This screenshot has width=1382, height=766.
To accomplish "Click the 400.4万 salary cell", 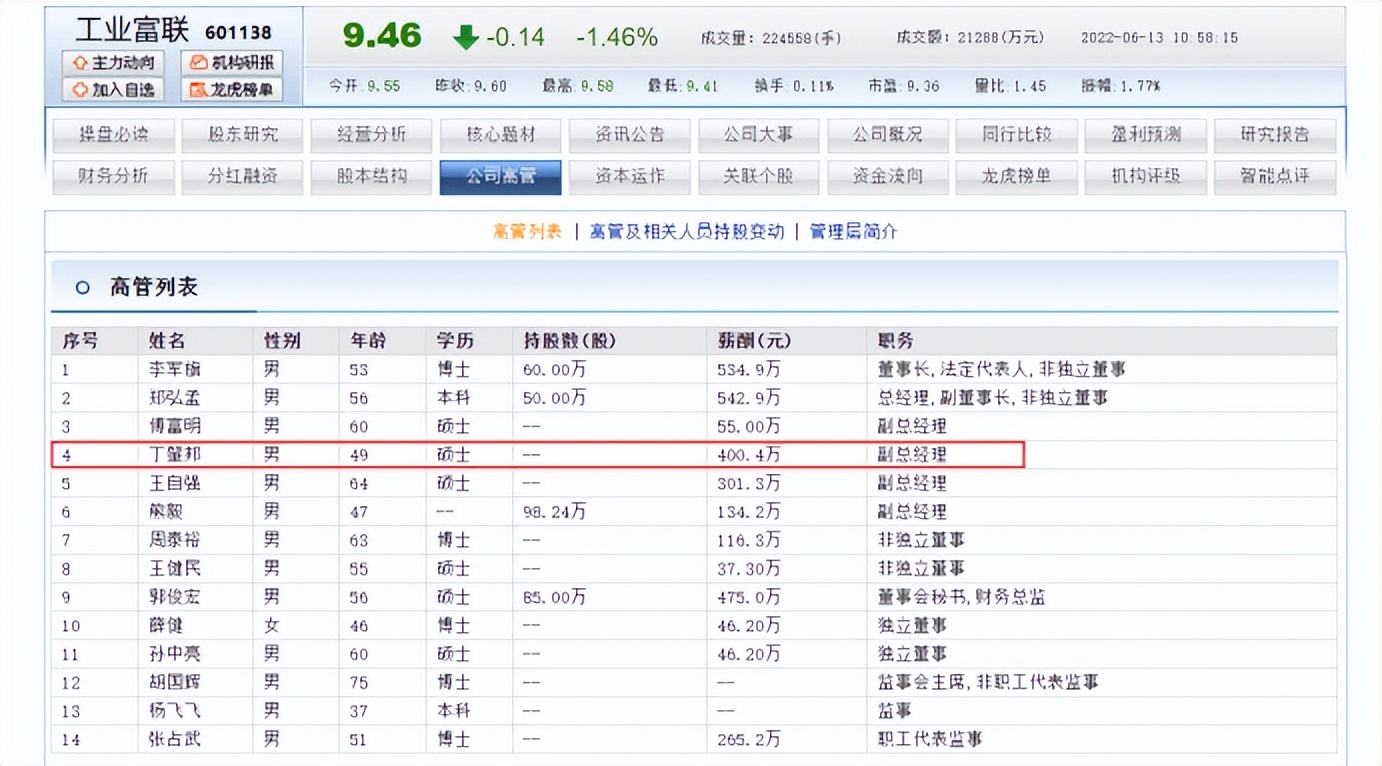I will [x=749, y=455].
